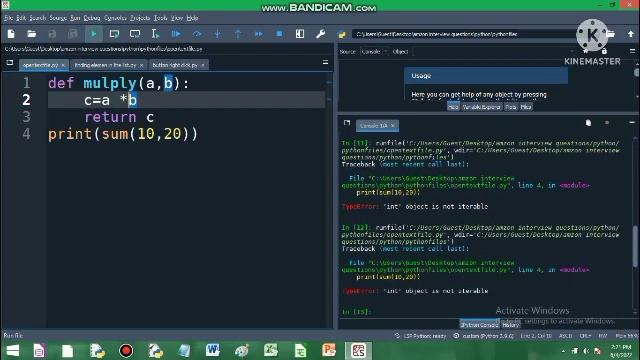Open the Debug menu
The width and height of the screenshot is (640, 360).
point(92,18)
